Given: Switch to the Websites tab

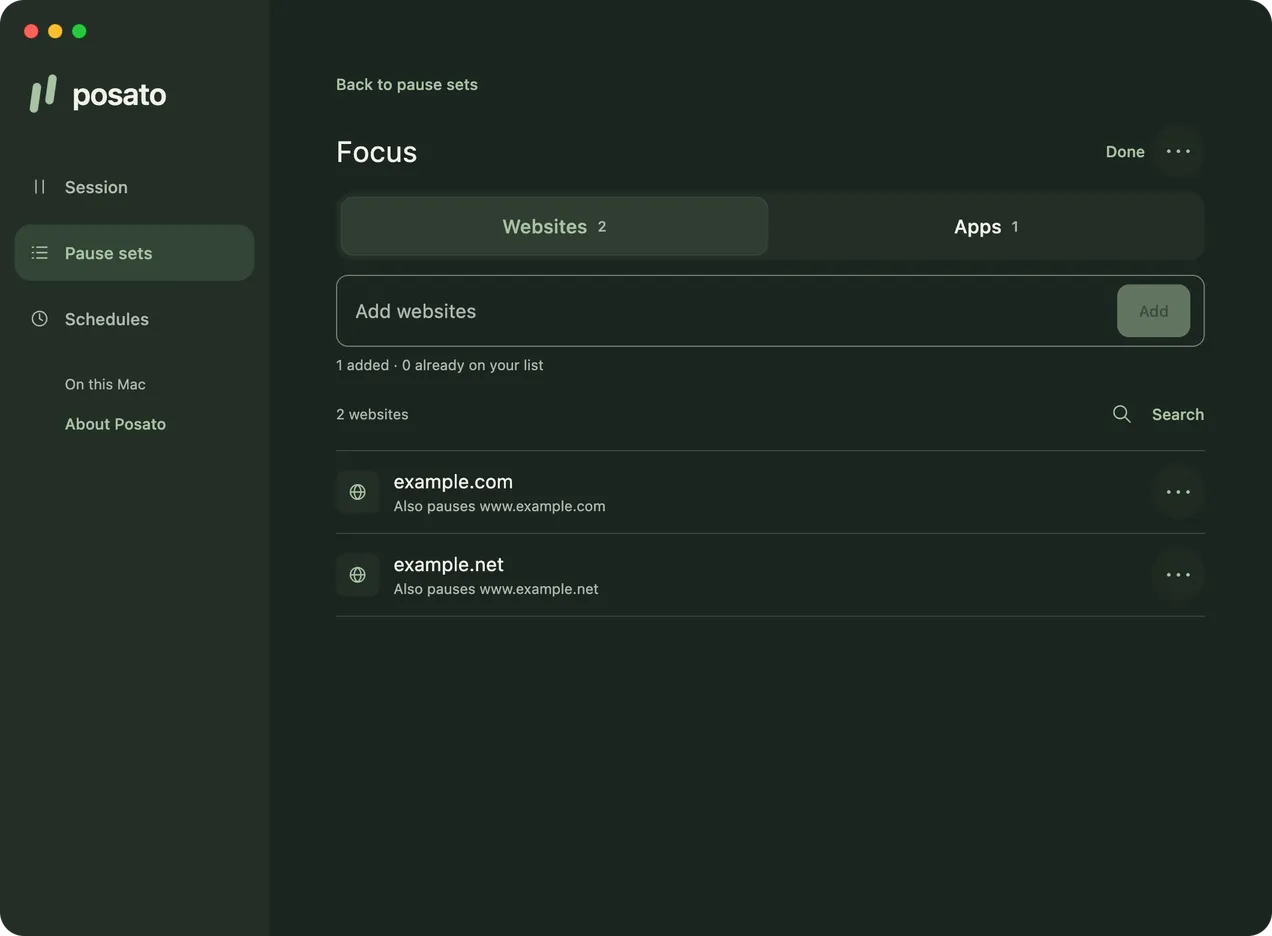Looking at the screenshot, I should (554, 226).
